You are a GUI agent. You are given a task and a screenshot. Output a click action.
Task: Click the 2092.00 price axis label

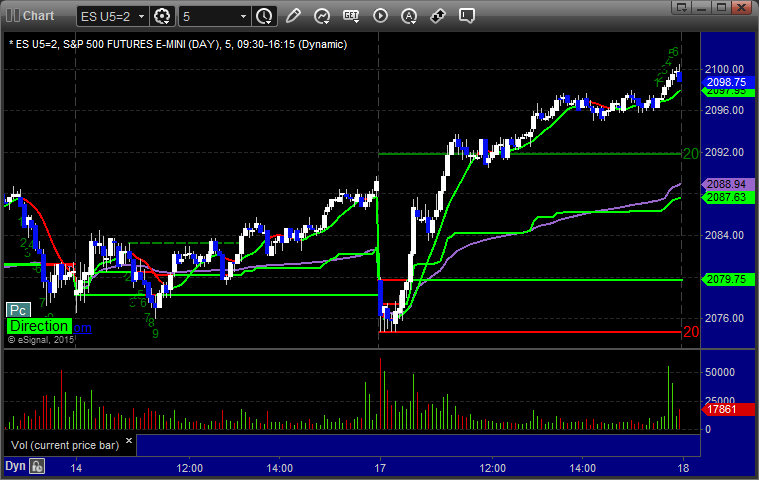tap(724, 152)
